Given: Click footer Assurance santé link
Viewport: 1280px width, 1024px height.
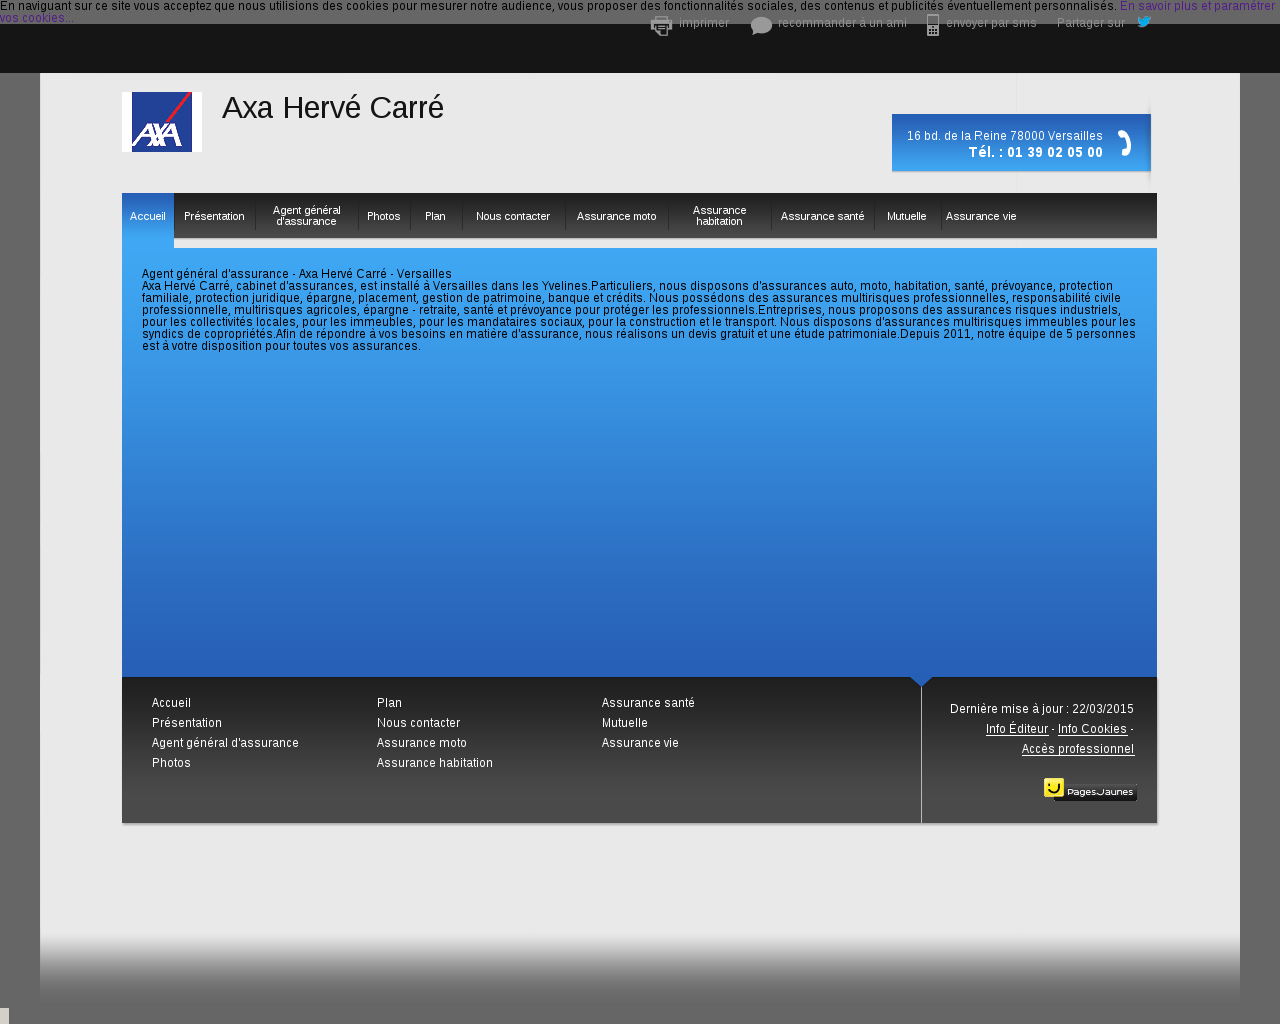Looking at the screenshot, I should (x=648, y=703).
